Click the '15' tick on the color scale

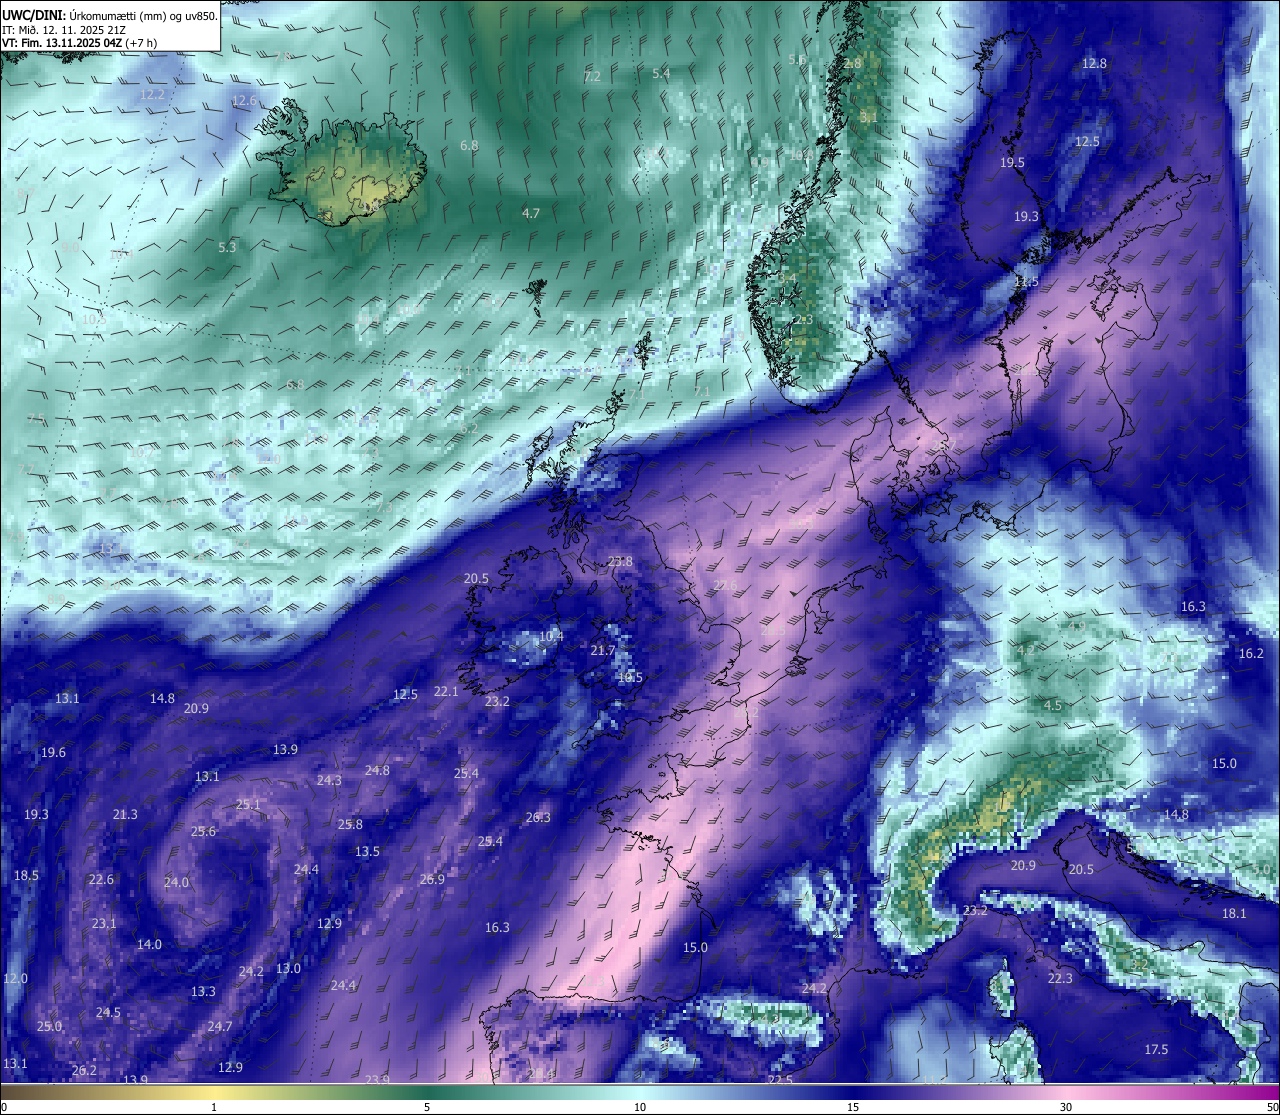pos(853,1107)
